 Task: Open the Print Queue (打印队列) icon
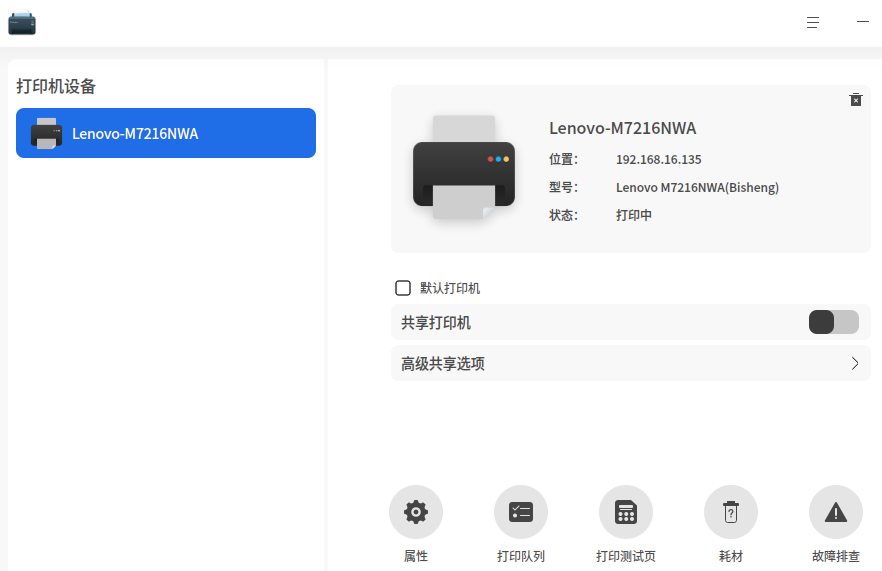coord(521,512)
